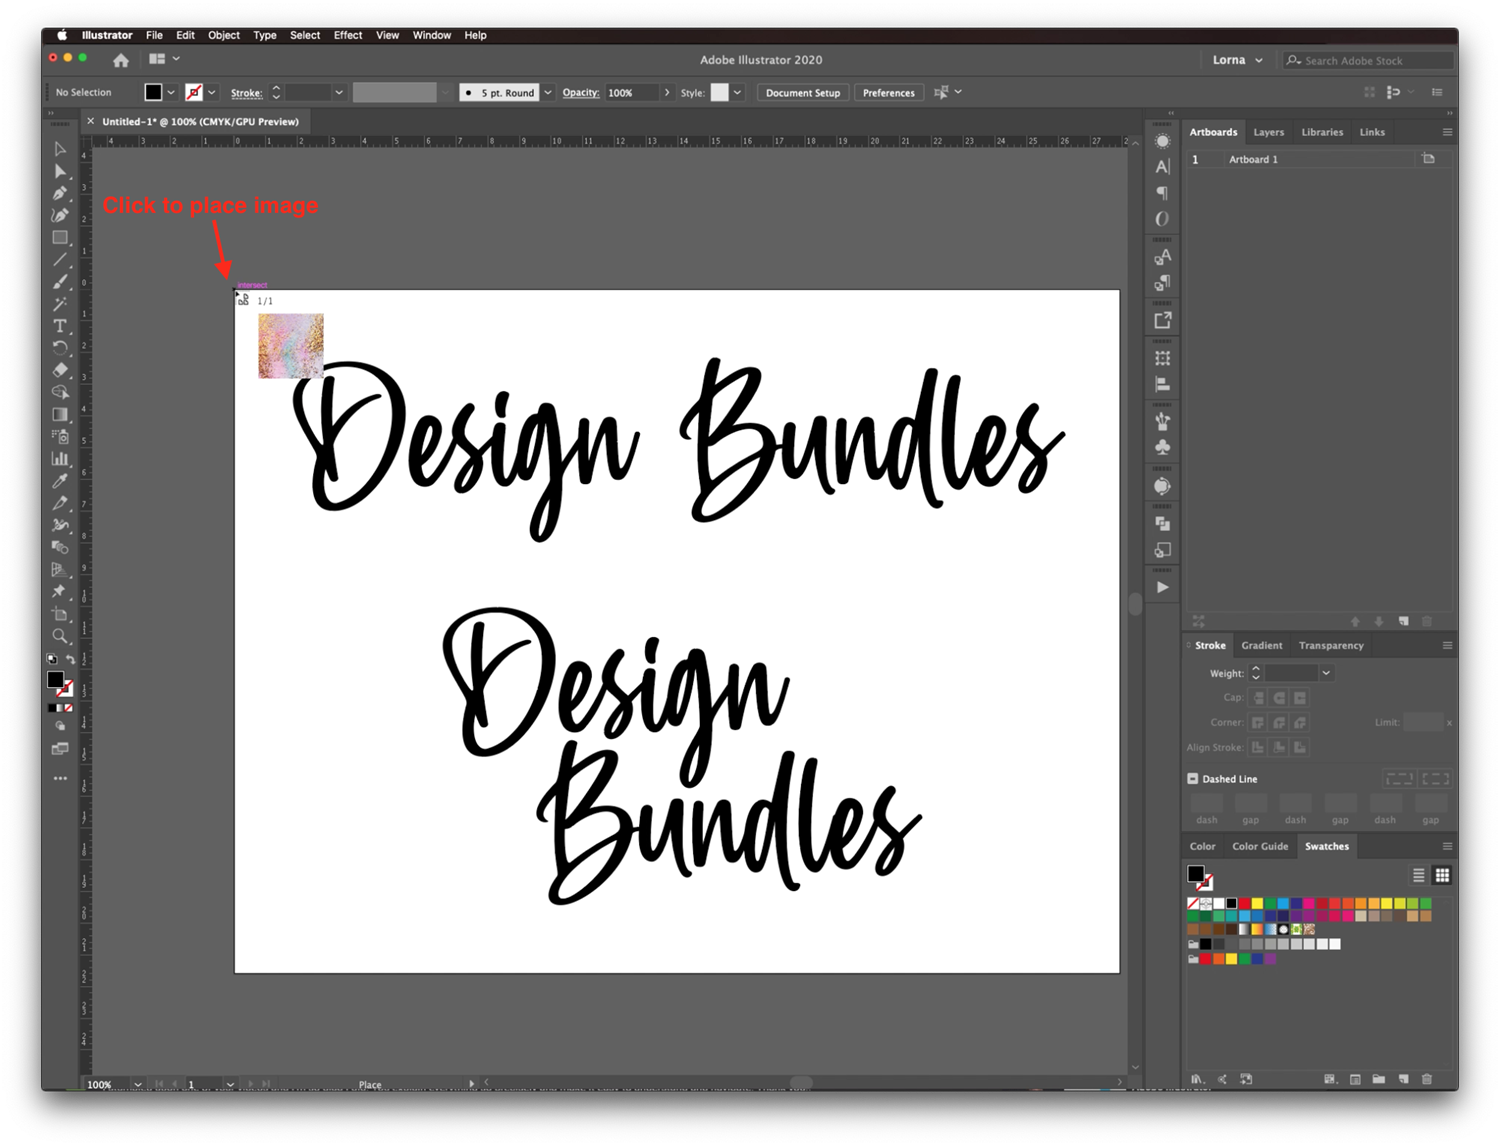
Task: Toggle dashes preserve exact lengths option
Action: pyautogui.click(x=1399, y=779)
